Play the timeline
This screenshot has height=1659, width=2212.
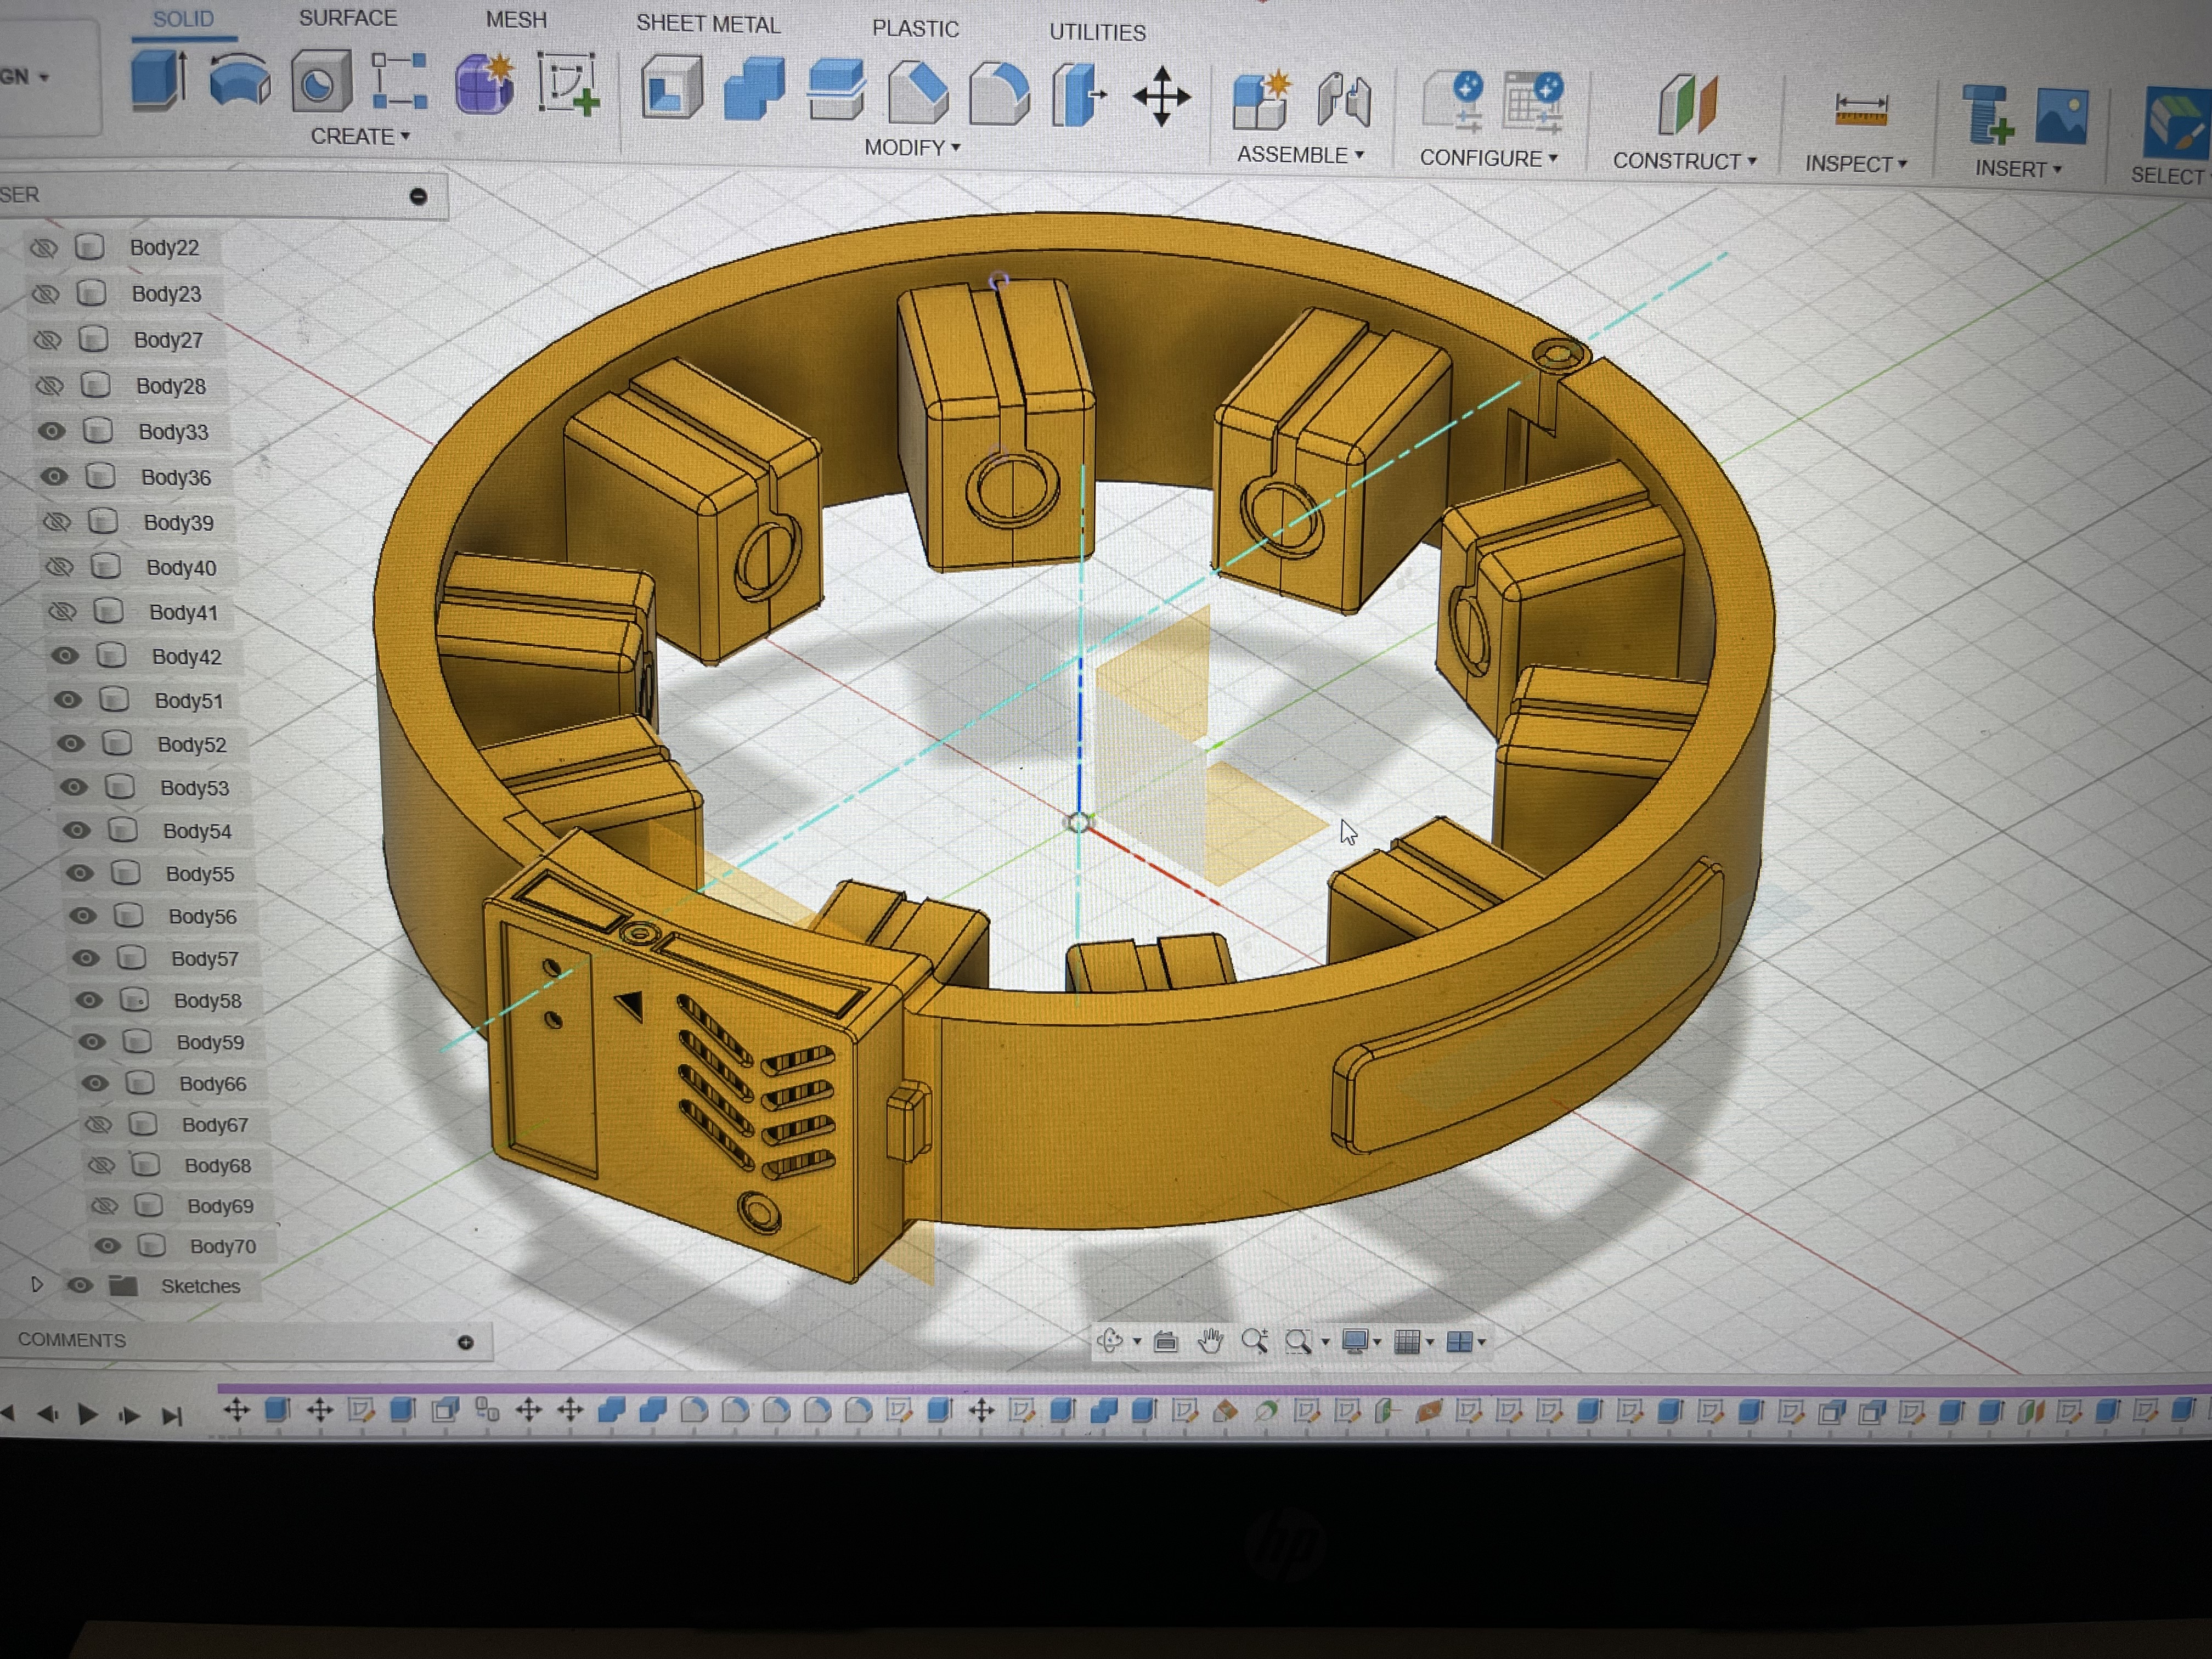[88, 1414]
